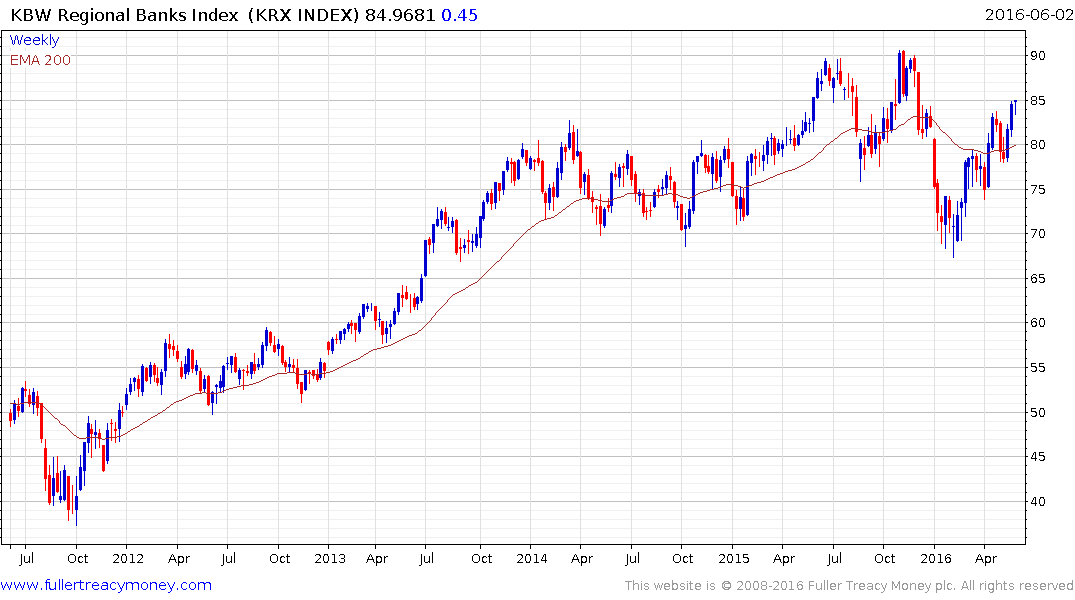
Task: Select the 65 price axis label
Action: click(1037, 278)
